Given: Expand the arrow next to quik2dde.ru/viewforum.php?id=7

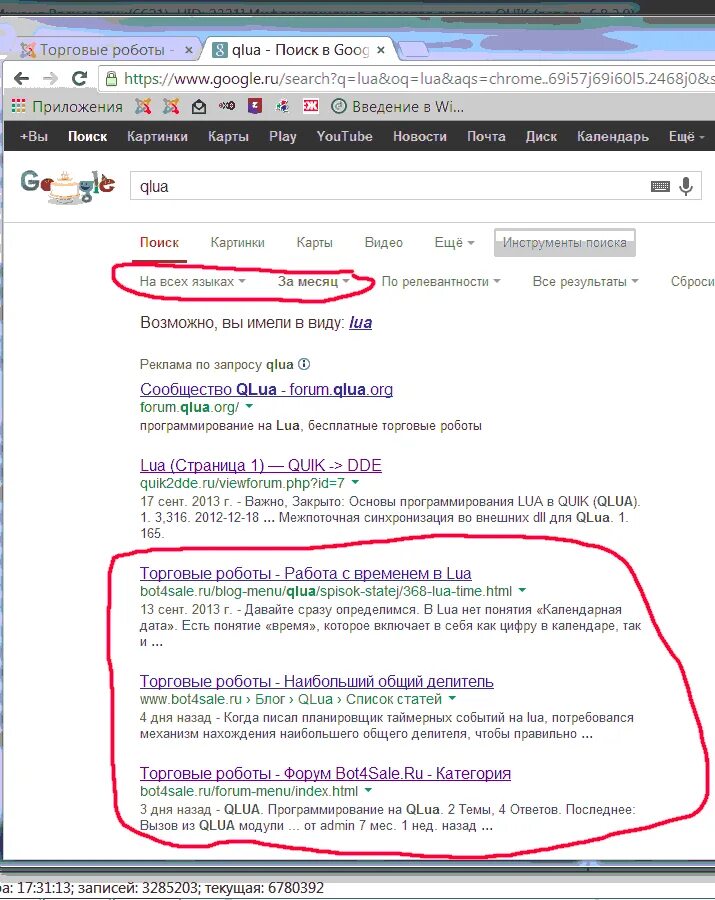Looking at the screenshot, I should point(355,482).
